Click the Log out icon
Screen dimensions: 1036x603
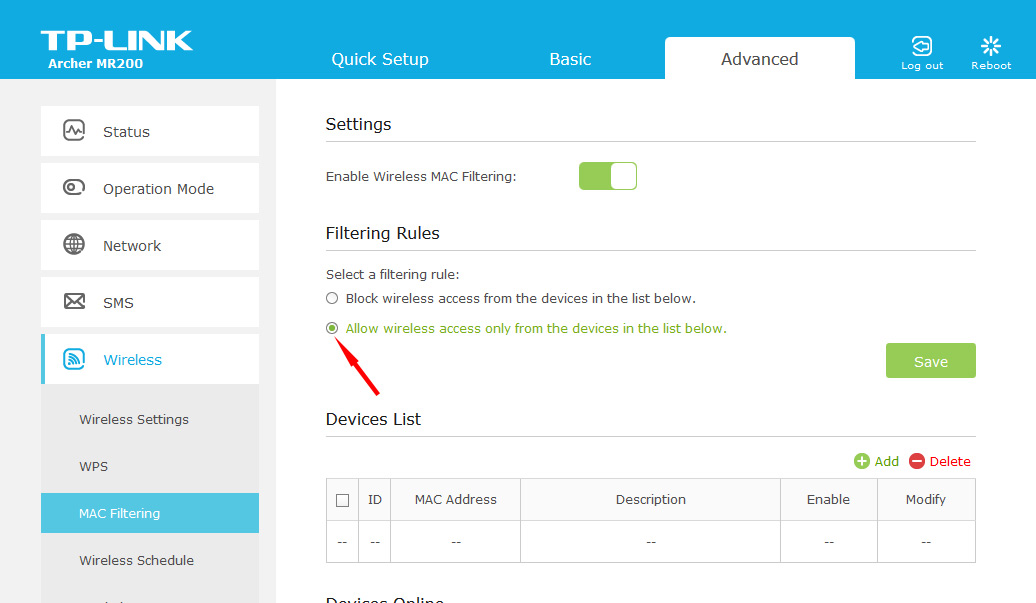coord(921,46)
